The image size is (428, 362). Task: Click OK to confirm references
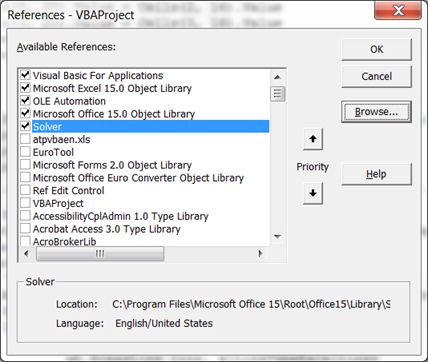376,49
